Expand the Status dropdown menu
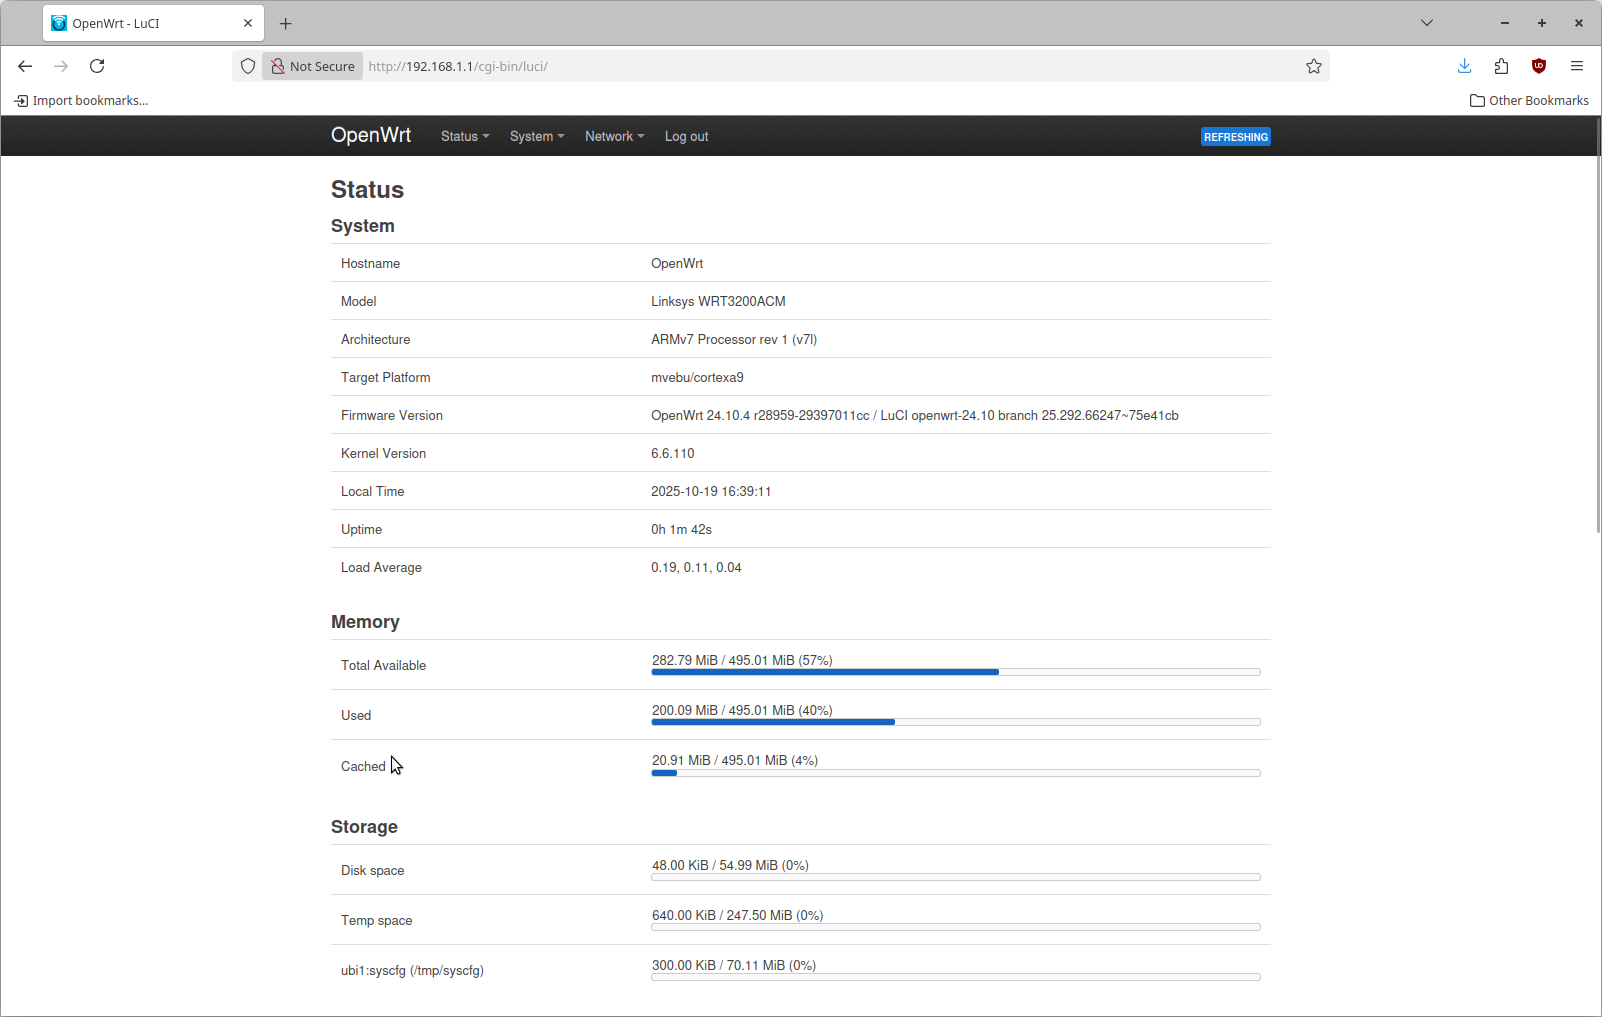This screenshot has width=1602, height=1017. (465, 137)
